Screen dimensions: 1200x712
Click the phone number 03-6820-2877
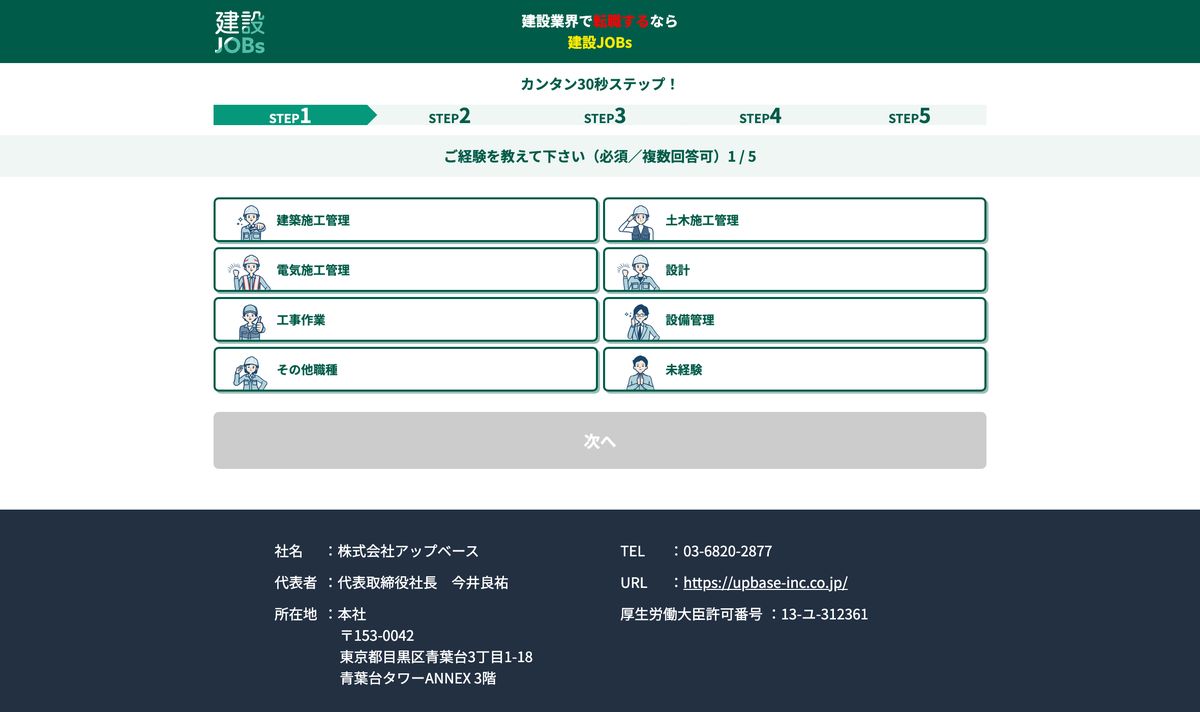[x=728, y=551]
